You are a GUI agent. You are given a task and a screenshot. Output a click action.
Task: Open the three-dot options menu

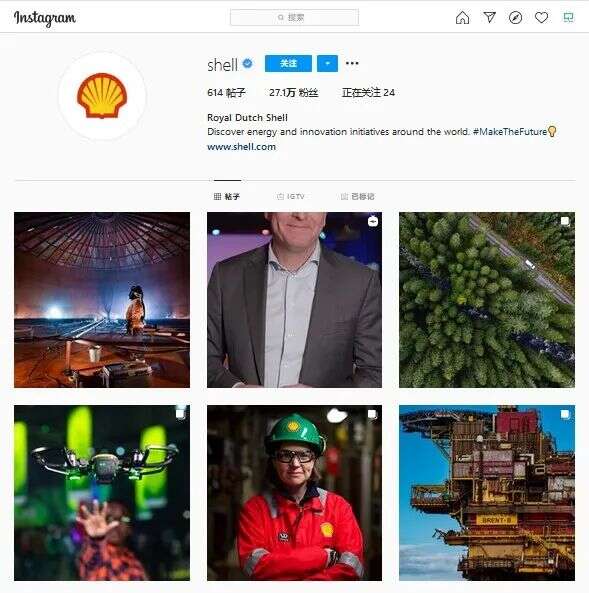tap(352, 63)
